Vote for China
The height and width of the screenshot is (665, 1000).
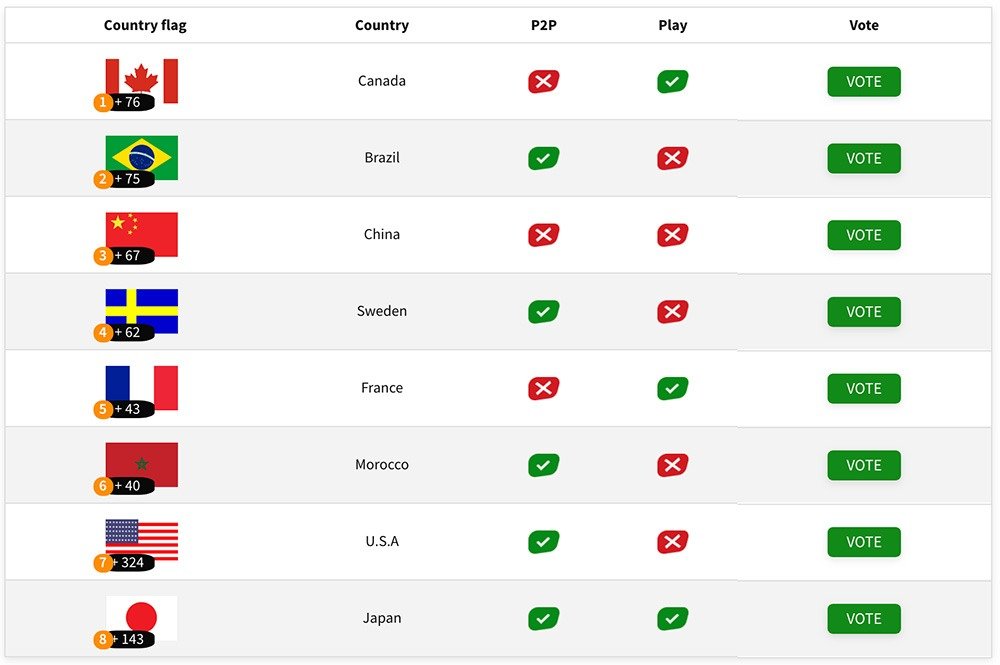tap(864, 235)
